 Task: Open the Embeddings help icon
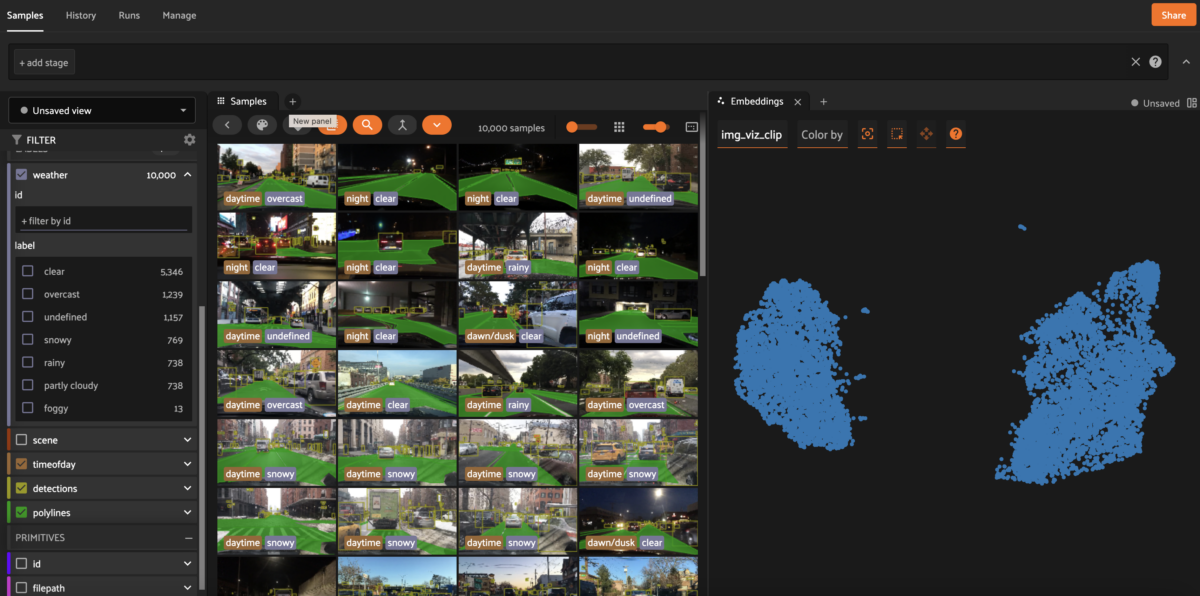coord(956,133)
